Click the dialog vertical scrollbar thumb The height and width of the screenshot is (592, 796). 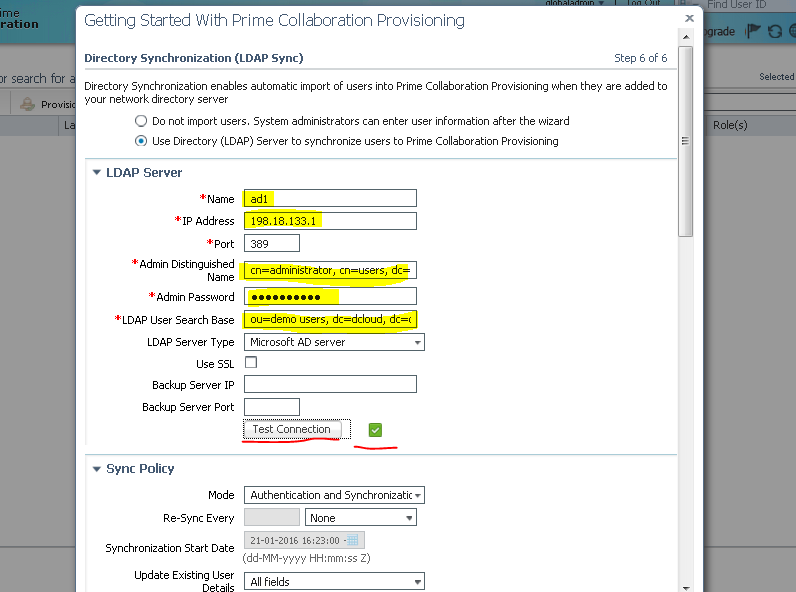pyautogui.click(x=686, y=141)
